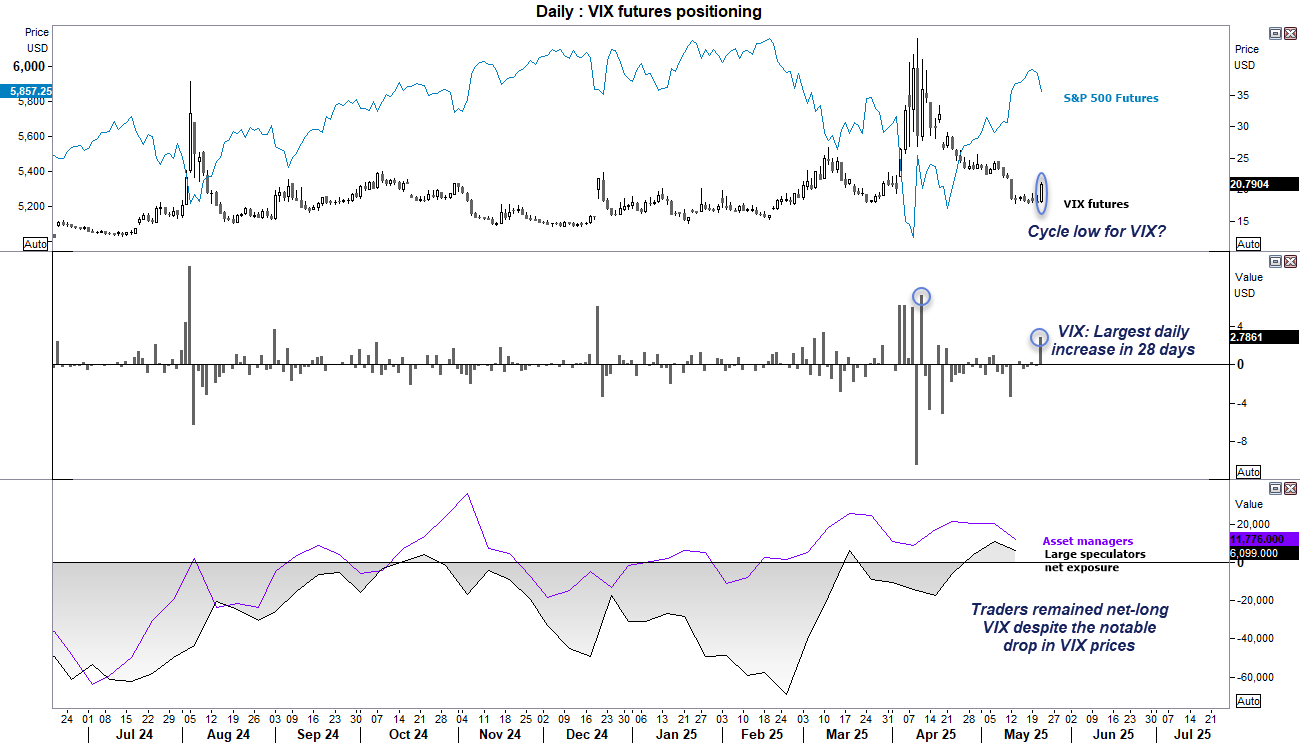Screen dimensions: 1300x744
Task: Click Auto on the VIX futures right axis
Action: coord(1248,243)
